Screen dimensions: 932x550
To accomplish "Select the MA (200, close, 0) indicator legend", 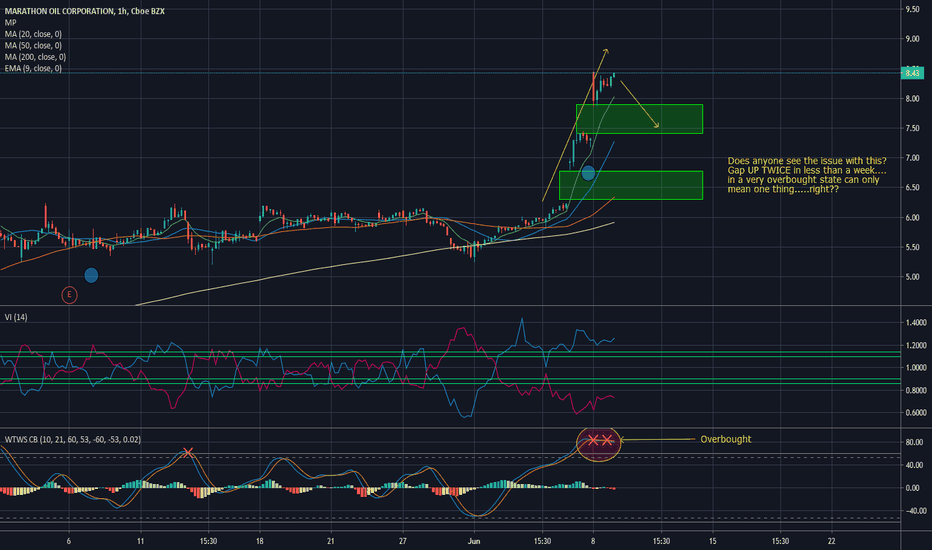I will click(x=36, y=57).
